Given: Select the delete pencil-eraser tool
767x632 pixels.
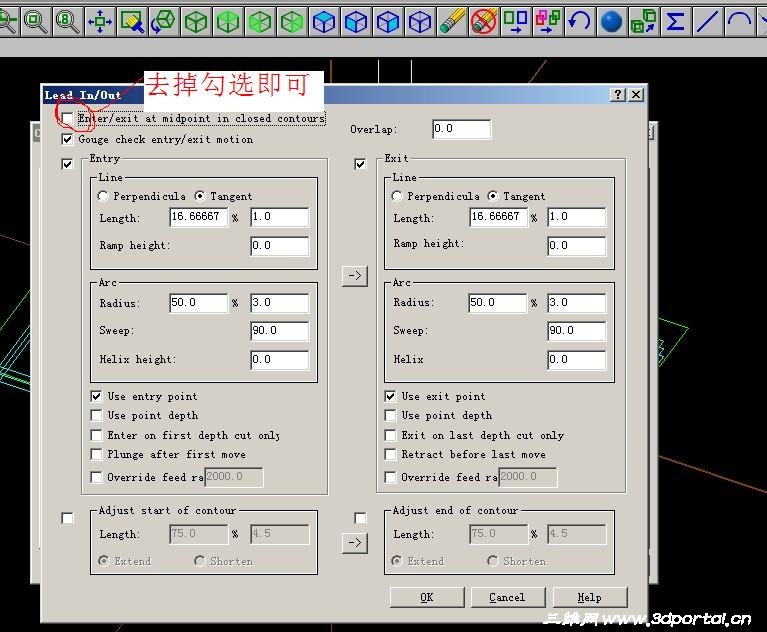Looking at the screenshot, I should click(452, 22).
